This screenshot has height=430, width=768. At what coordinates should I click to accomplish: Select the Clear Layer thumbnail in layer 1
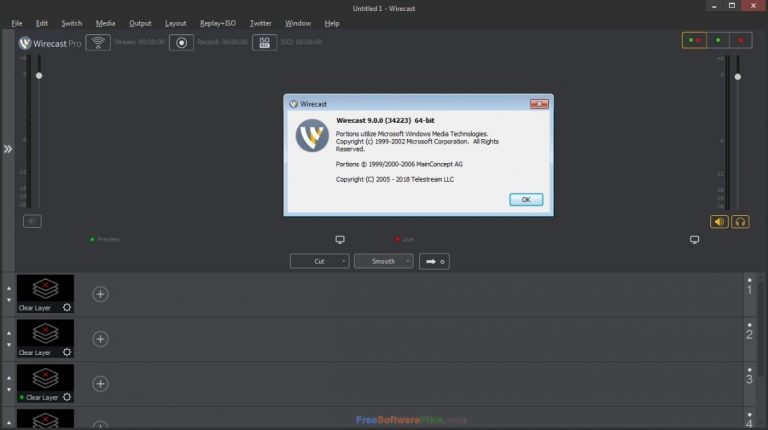[45, 293]
